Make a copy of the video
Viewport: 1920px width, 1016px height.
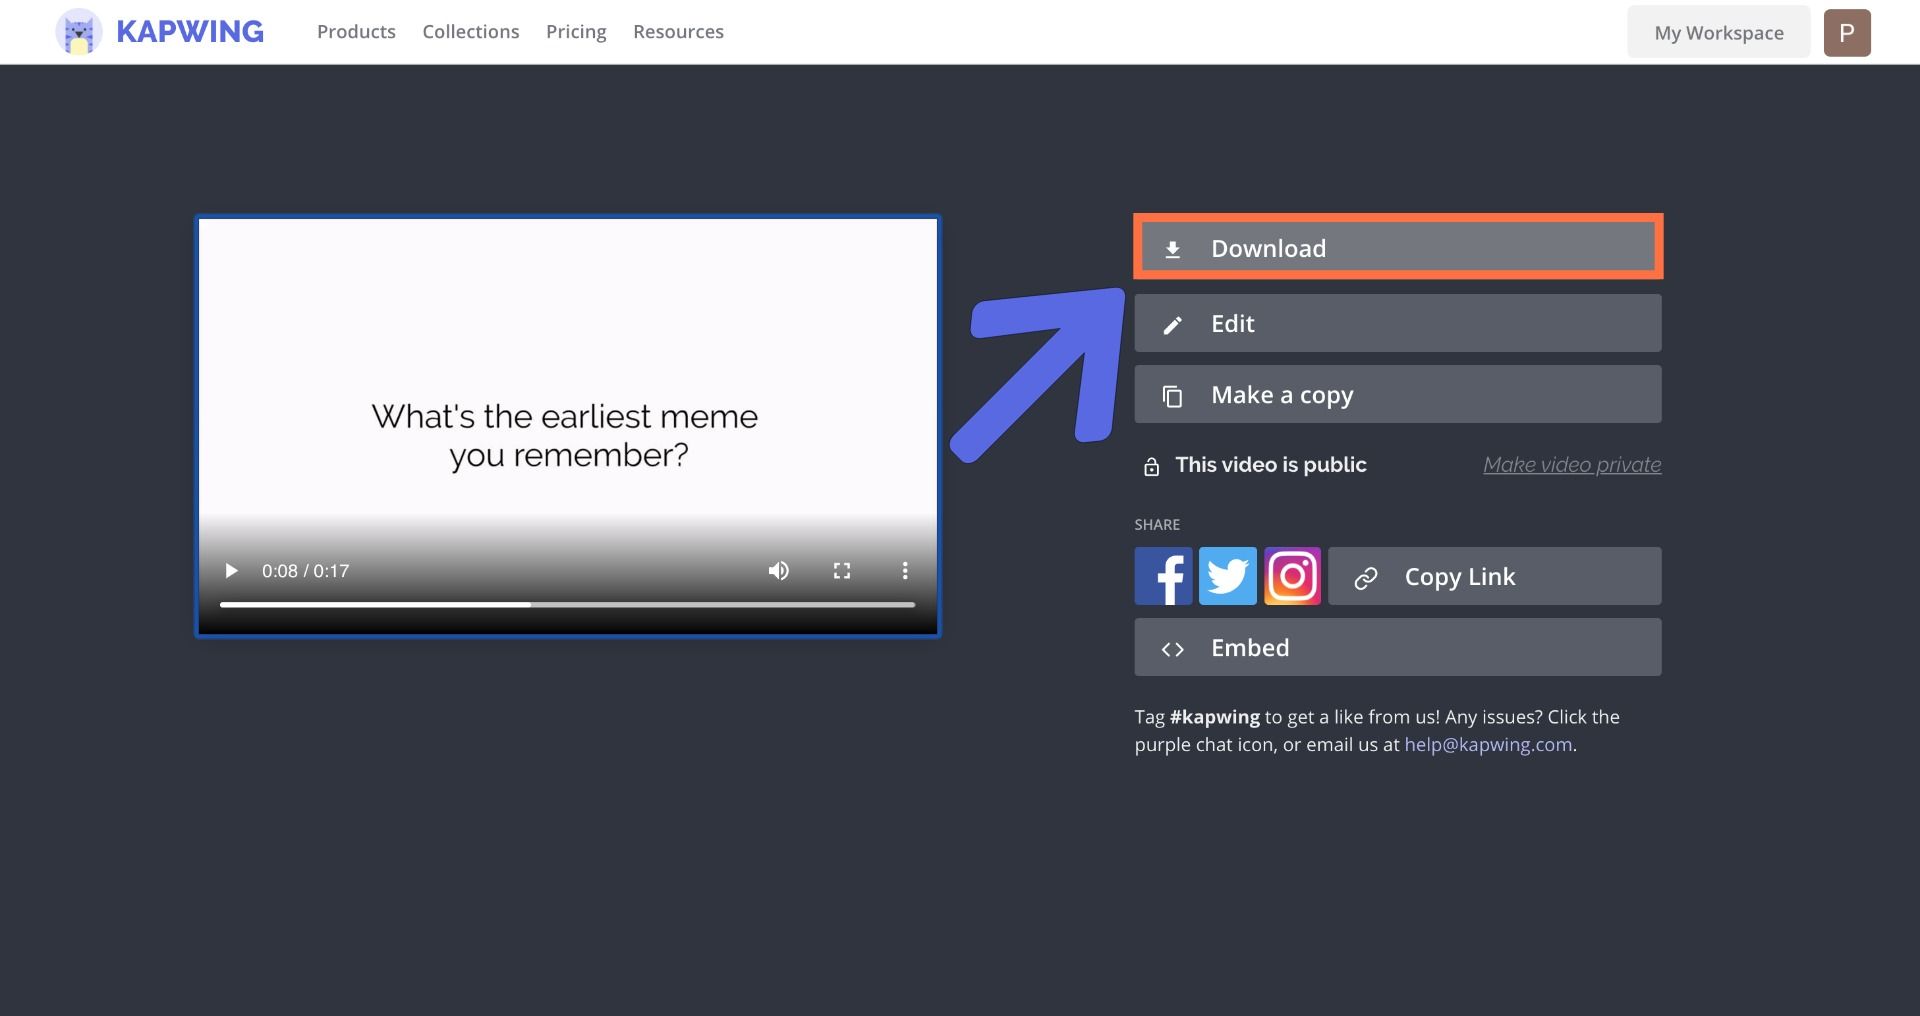[x=1397, y=395]
